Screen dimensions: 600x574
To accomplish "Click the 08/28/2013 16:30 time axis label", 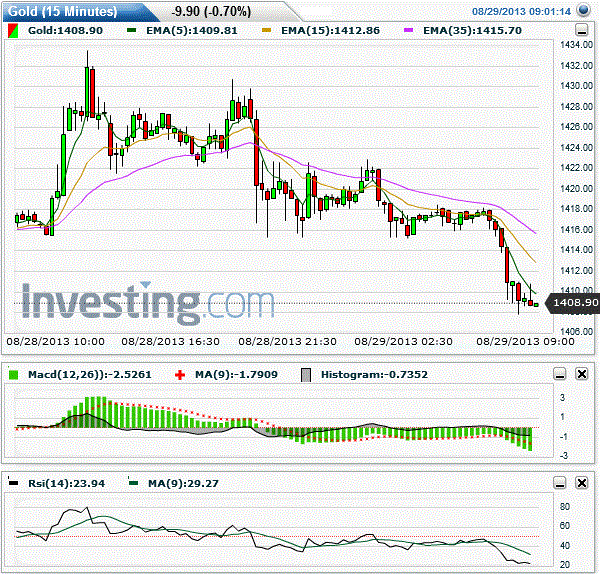I will (x=171, y=341).
